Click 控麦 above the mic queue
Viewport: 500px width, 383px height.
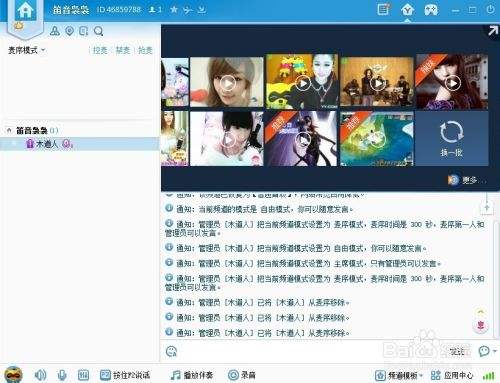(x=100, y=50)
